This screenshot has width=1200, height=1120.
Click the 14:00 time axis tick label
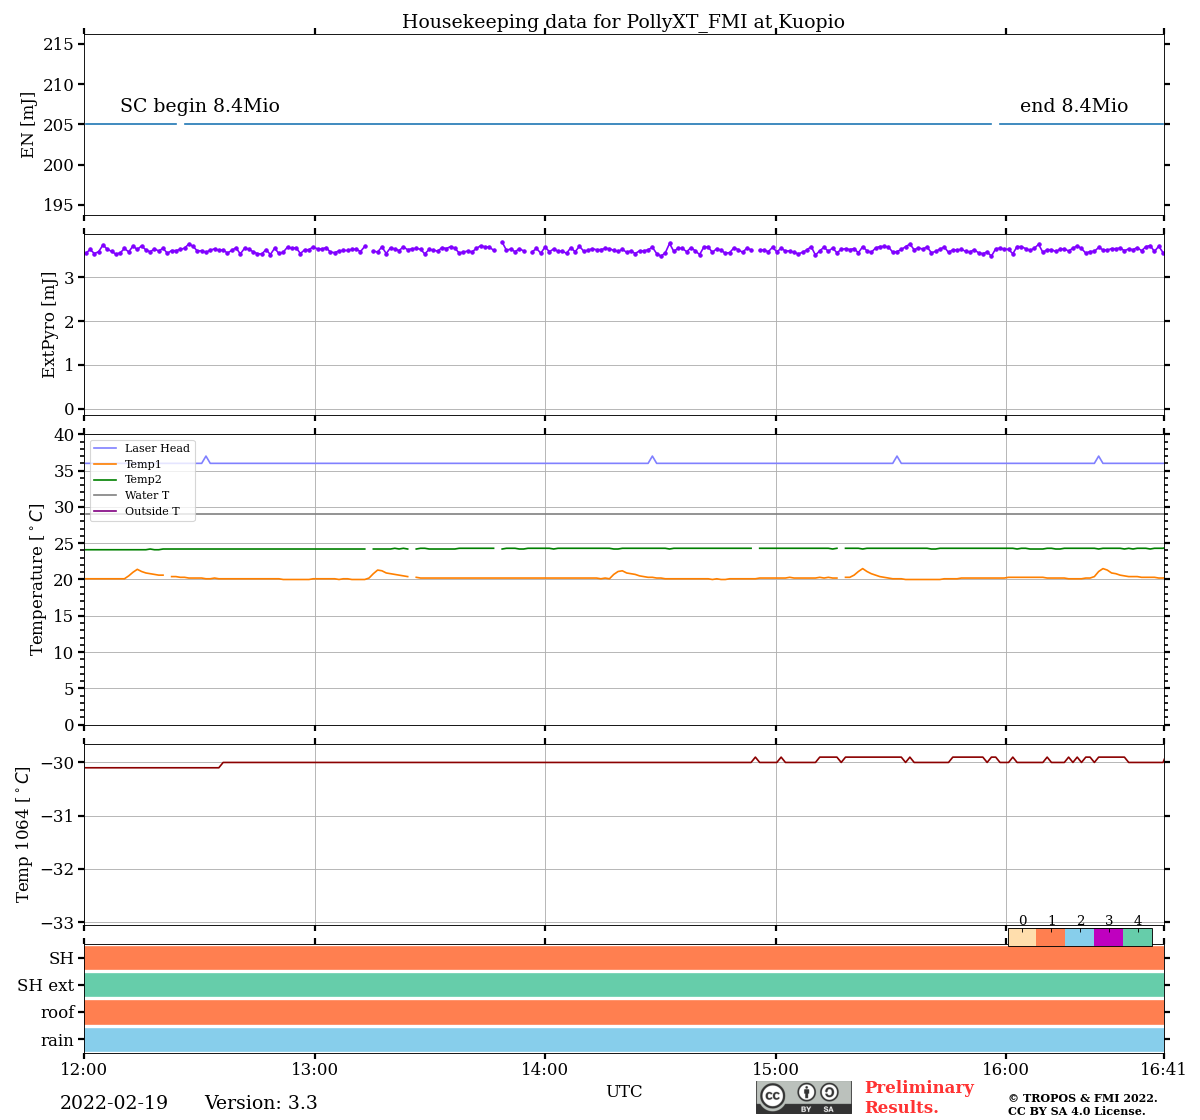[x=545, y=1070]
